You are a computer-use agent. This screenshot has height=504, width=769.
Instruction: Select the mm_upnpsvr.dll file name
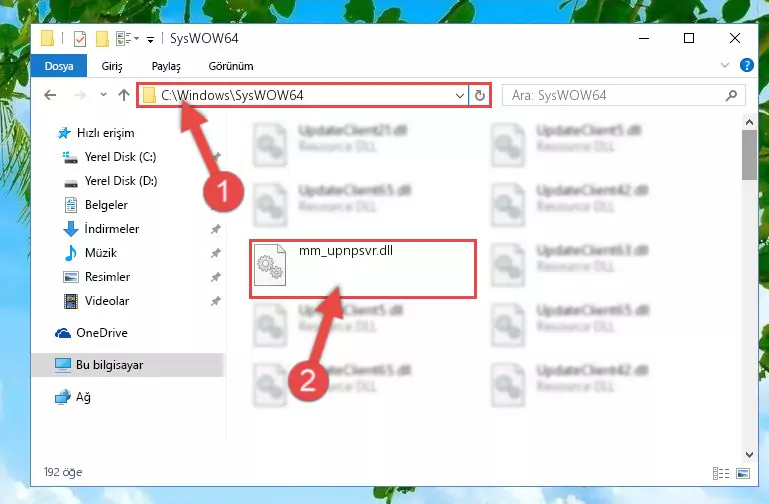pos(346,251)
